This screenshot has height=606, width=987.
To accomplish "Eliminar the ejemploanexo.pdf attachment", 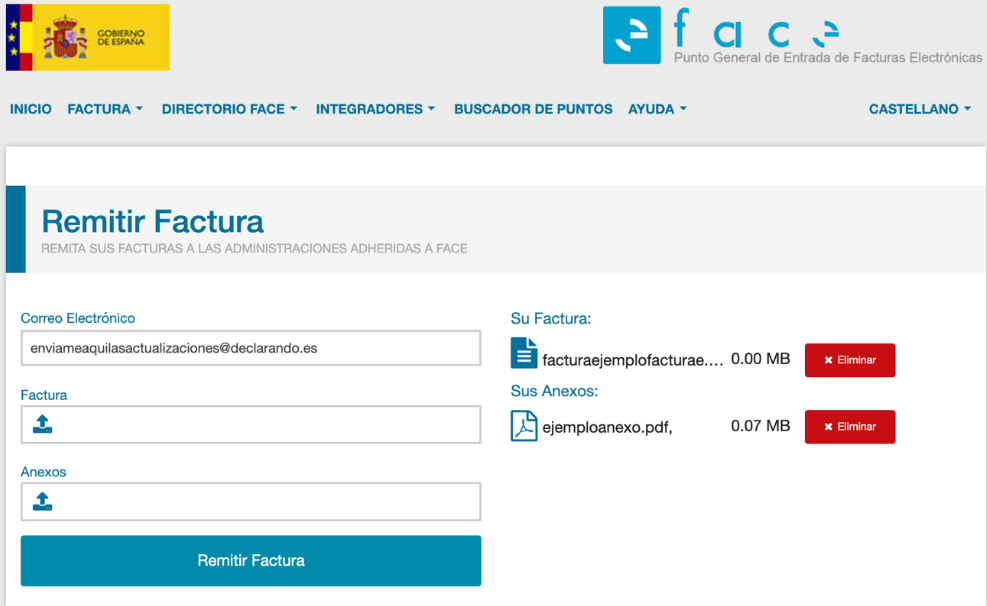I will (x=850, y=427).
